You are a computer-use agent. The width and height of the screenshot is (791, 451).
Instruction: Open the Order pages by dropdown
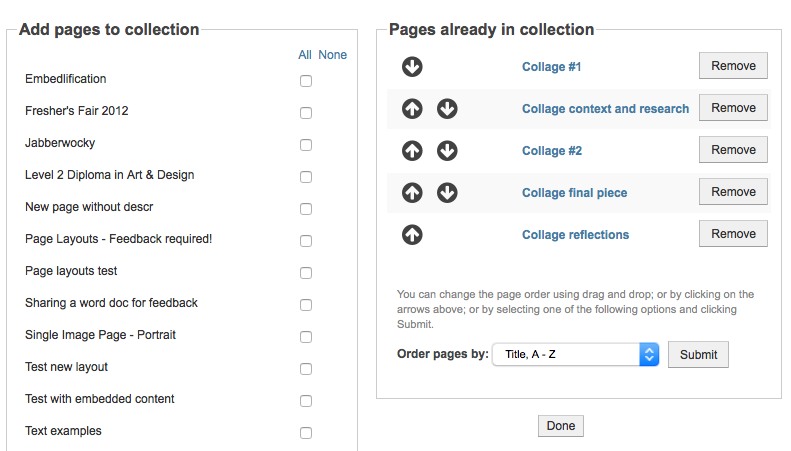(575, 355)
